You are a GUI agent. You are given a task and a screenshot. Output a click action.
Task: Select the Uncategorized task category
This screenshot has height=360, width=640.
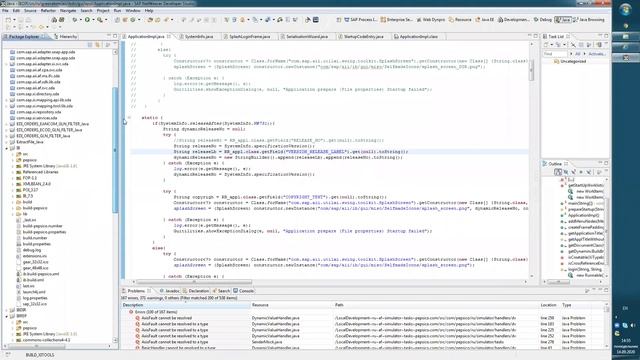coord(570,61)
